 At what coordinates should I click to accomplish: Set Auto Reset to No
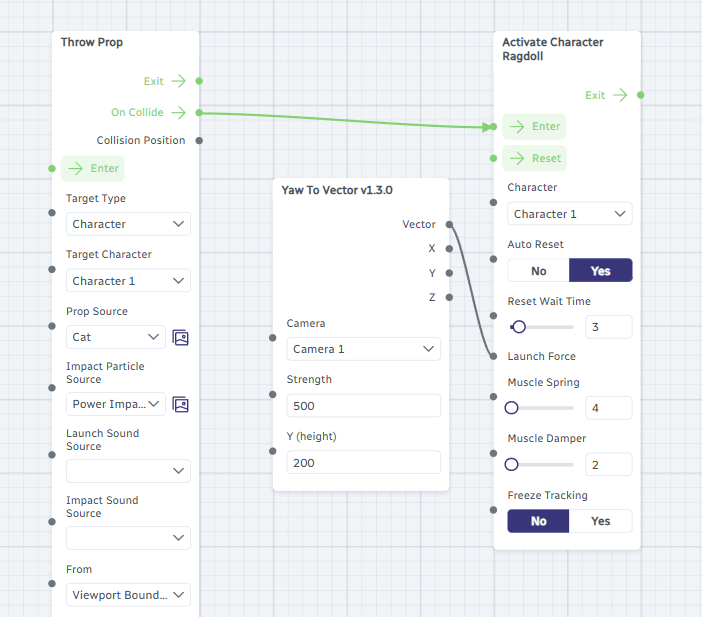(539, 270)
